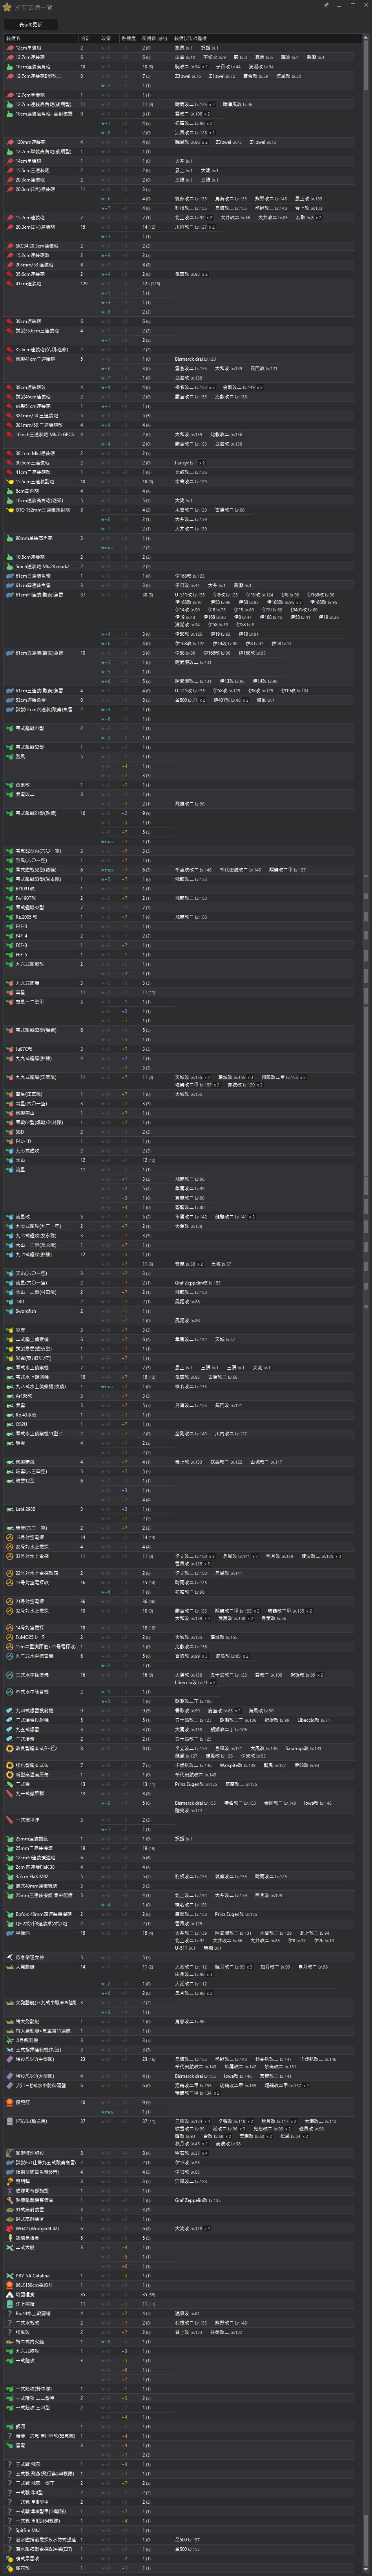Click the gun icon beside 14cm単装砲
The width and height of the screenshot is (372, 2576).
click(x=9, y=161)
